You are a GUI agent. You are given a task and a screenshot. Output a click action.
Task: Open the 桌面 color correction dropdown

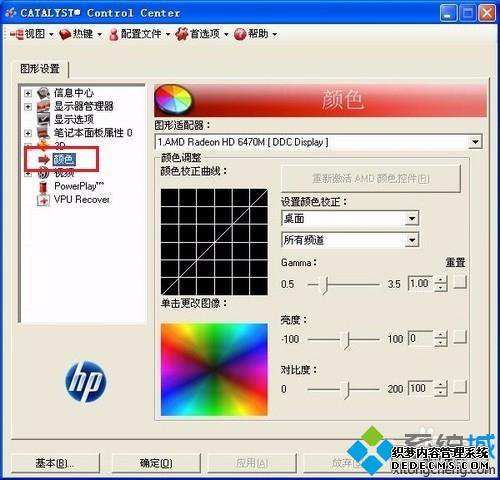click(412, 219)
